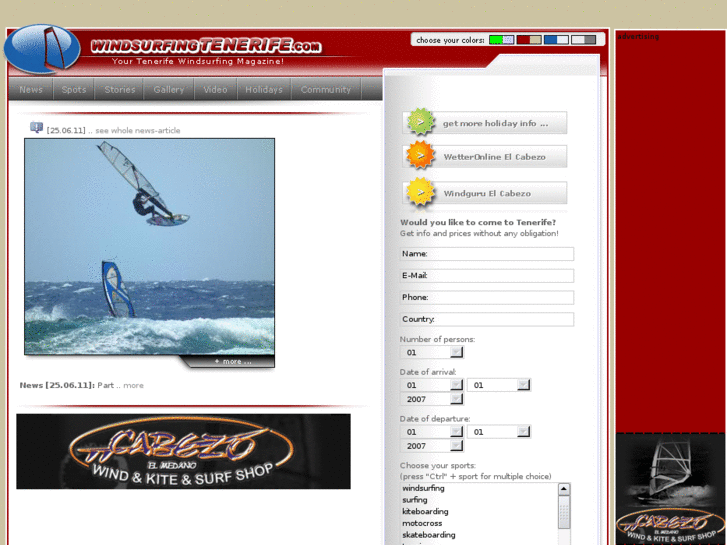
Task: Click the orange starburst WetterOnline icon
Action: [x=421, y=157]
